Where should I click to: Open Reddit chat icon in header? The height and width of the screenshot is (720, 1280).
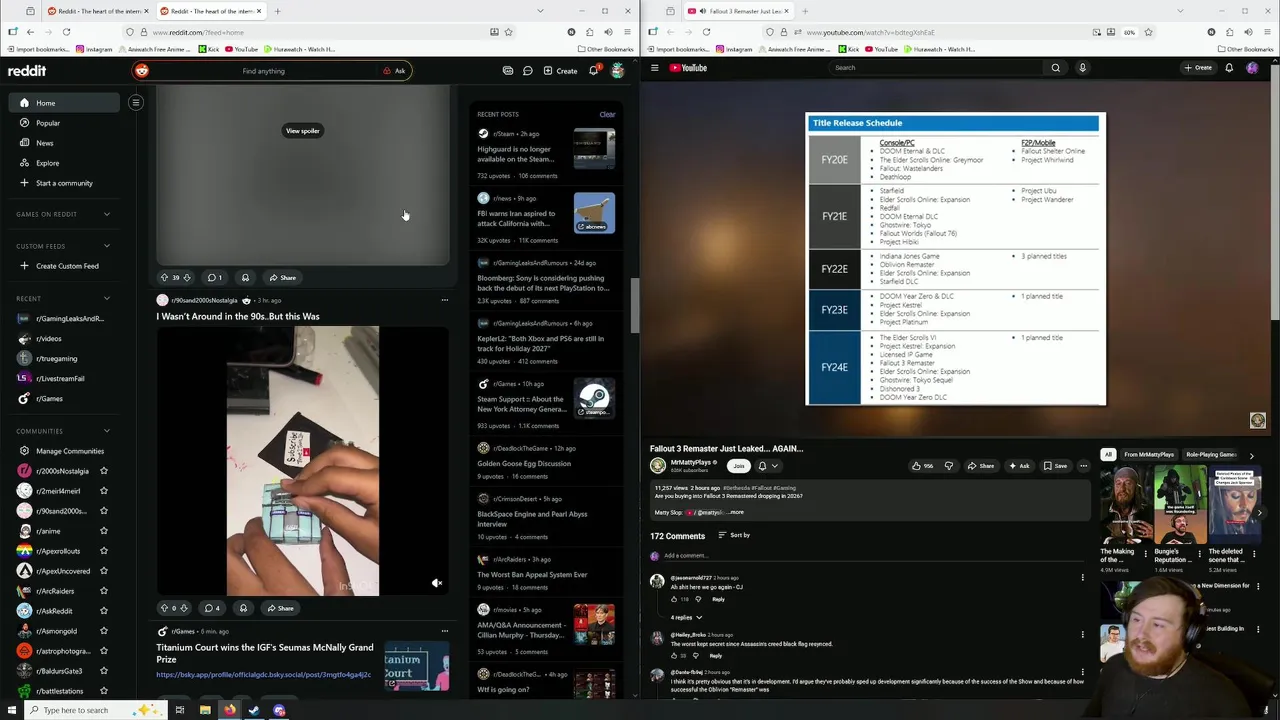(527, 71)
